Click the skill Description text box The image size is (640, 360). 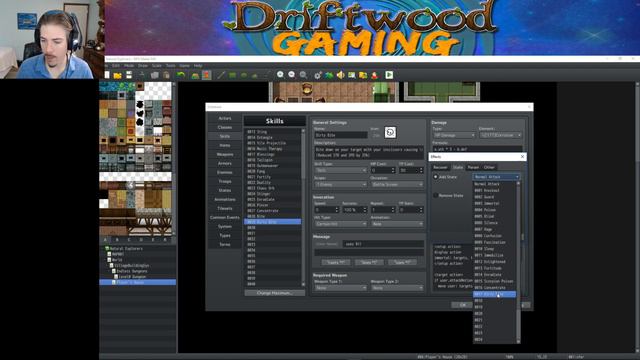tap(369, 153)
